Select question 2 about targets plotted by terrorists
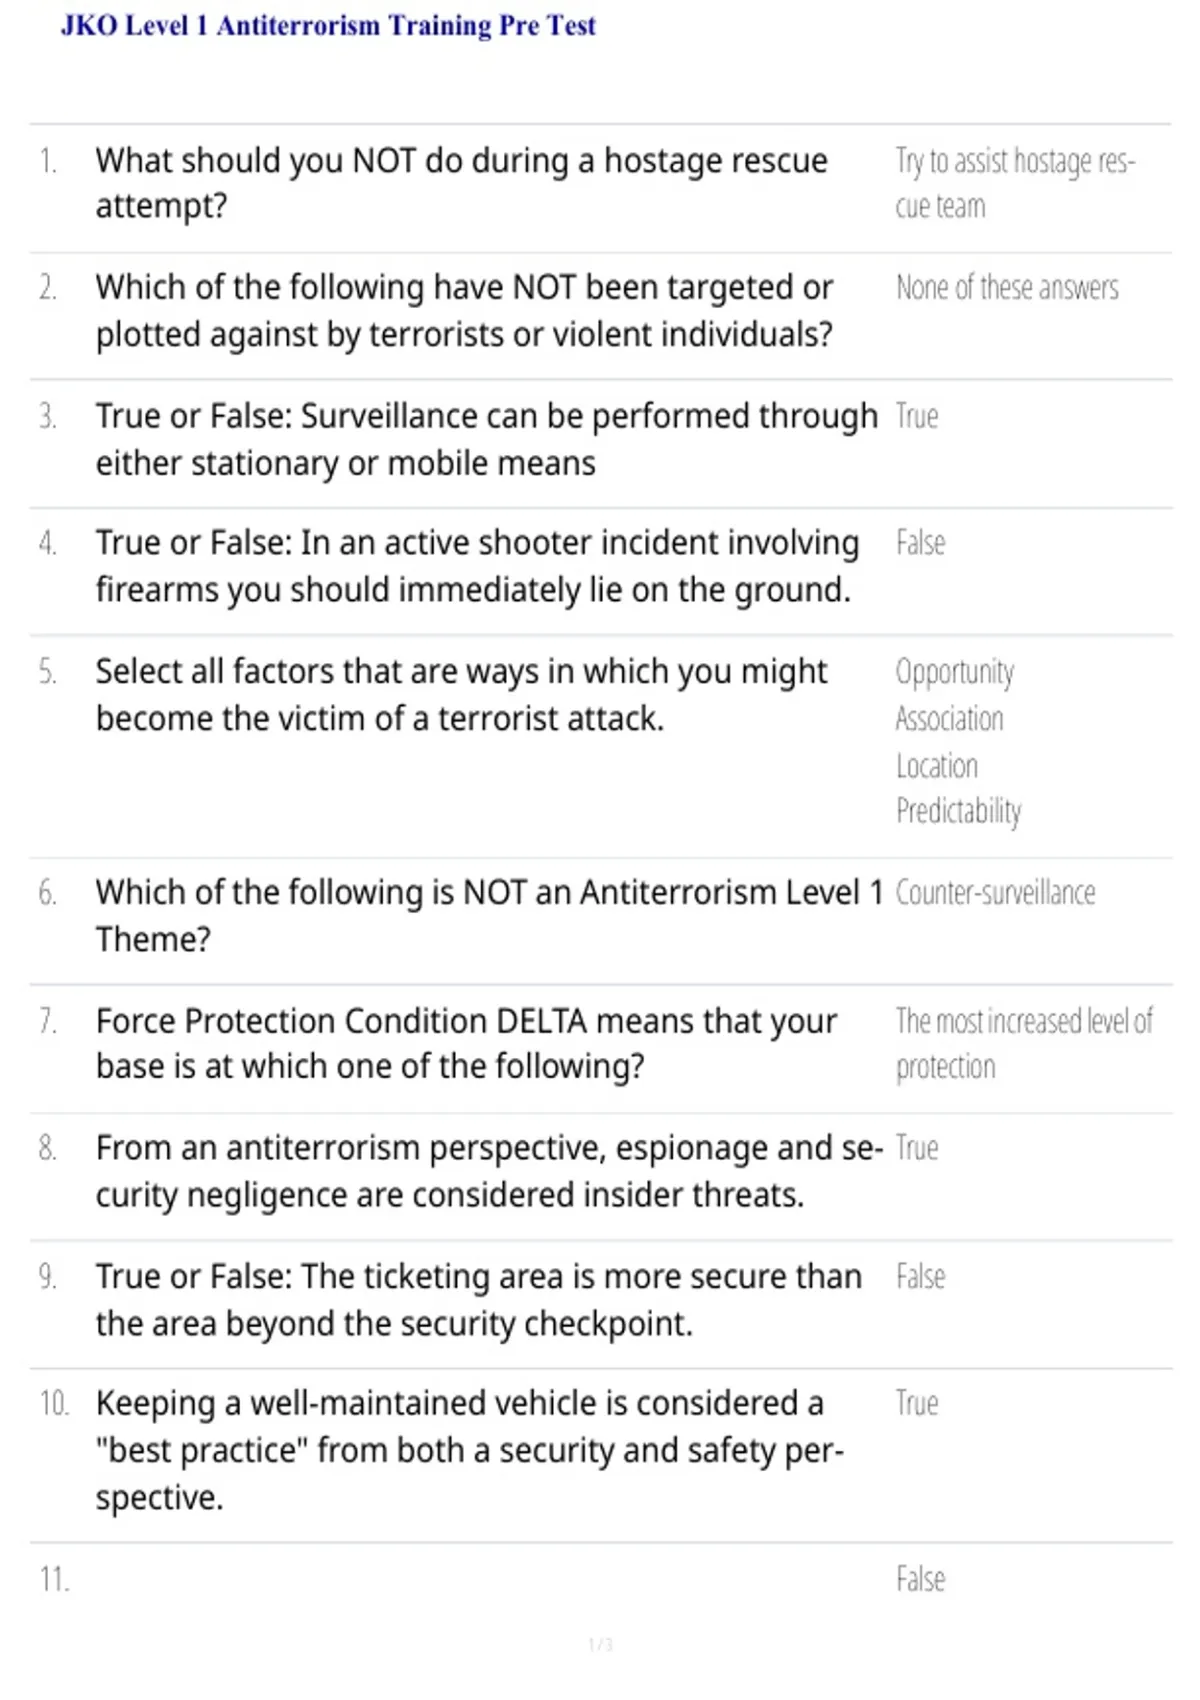Image resolution: width=1200 pixels, height=1700 pixels. coord(464,311)
